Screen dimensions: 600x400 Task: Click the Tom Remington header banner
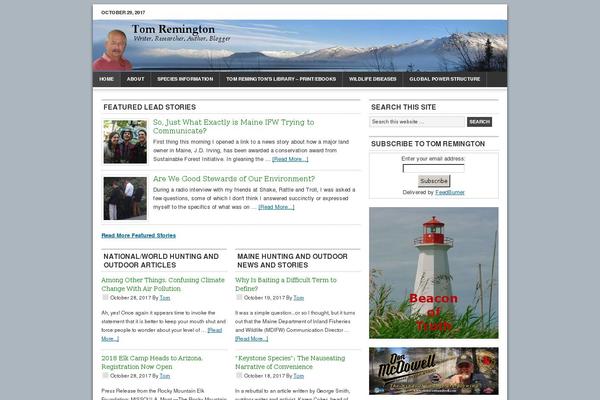click(x=300, y=46)
